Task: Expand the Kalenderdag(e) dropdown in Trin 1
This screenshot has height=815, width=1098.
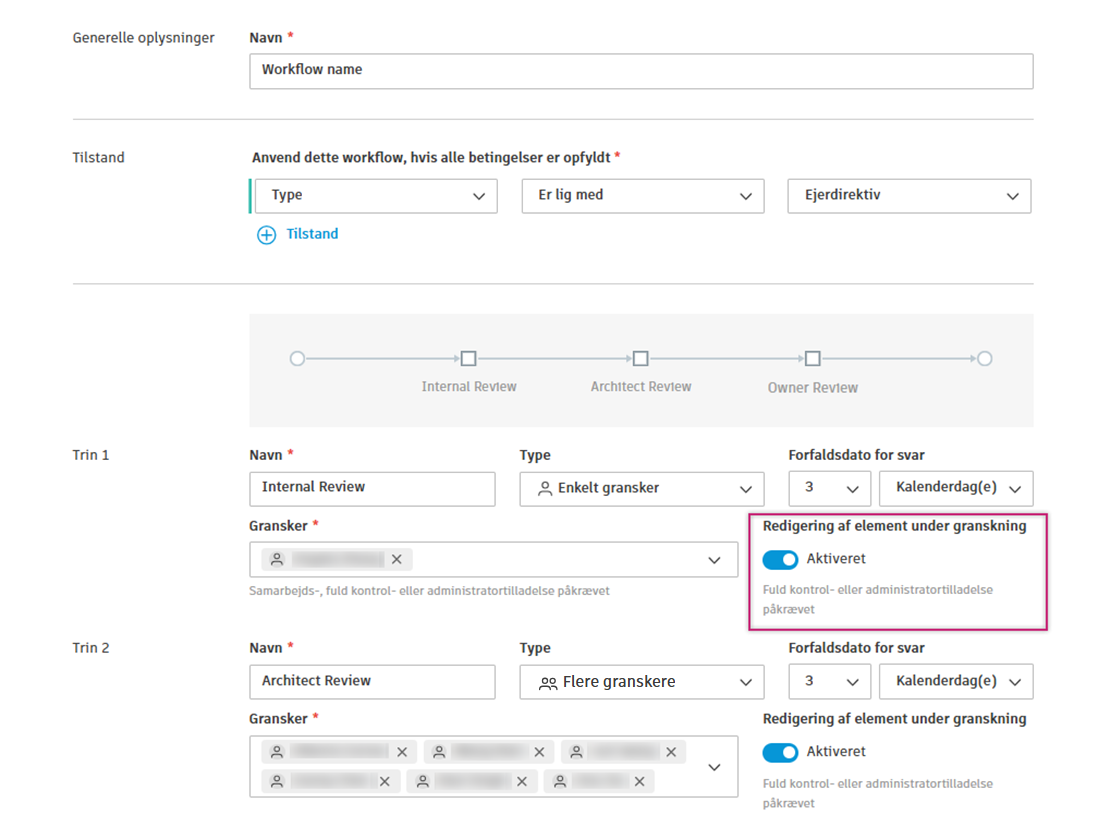Action: tap(956, 489)
